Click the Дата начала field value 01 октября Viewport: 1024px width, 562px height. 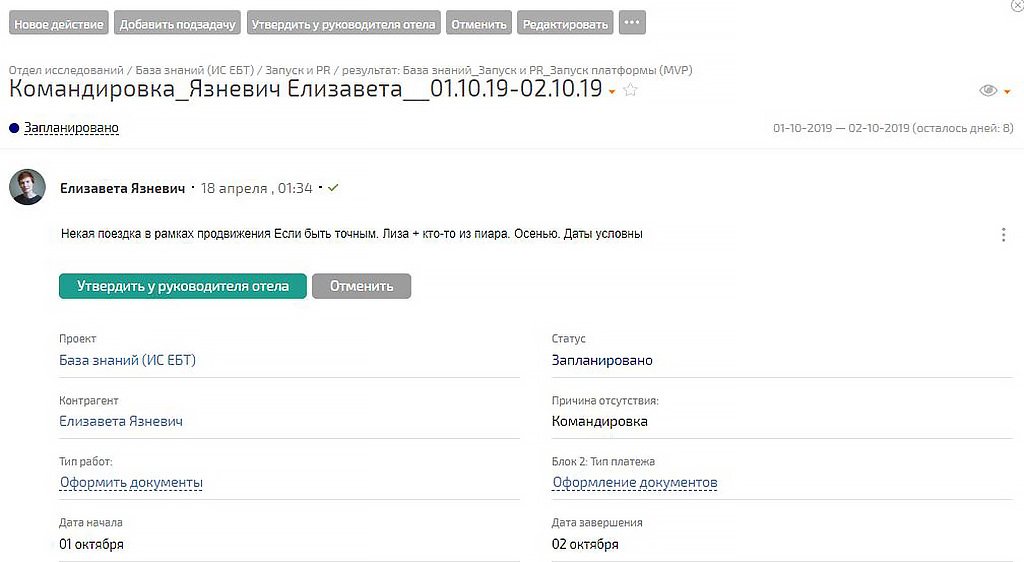click(x=91, y=544)
